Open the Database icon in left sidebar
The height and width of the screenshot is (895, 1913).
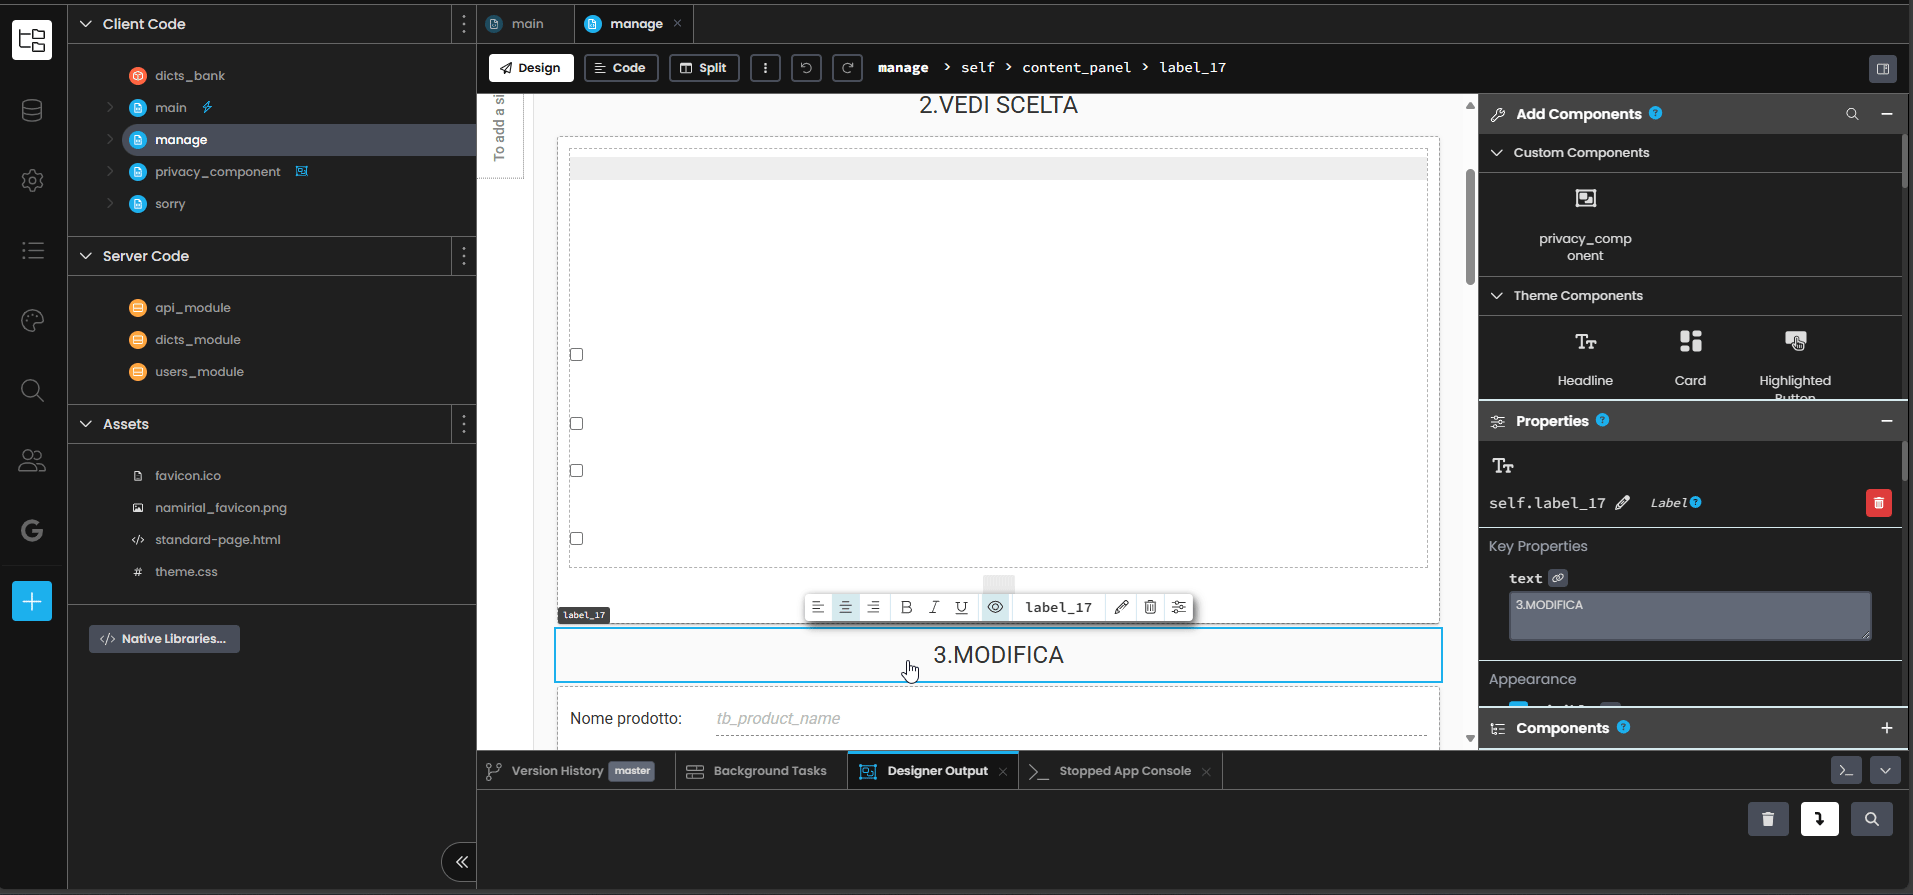(x=32, y=111)
